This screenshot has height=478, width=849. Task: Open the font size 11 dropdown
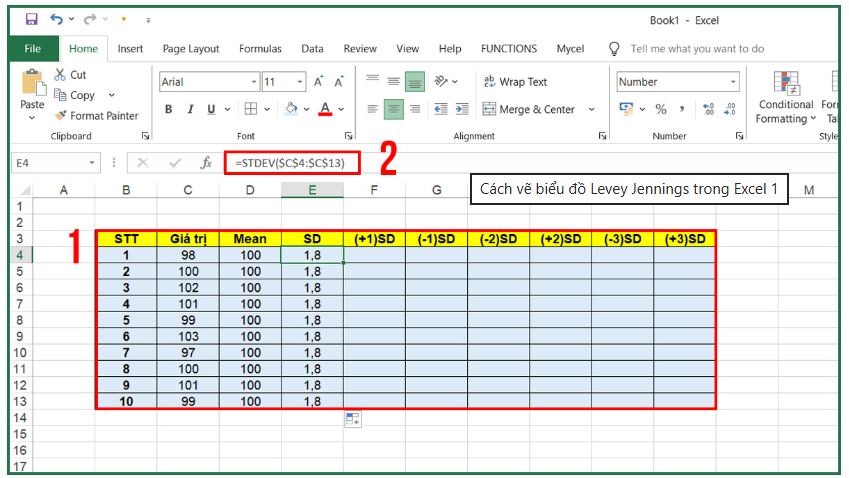[x=299, y=82]
